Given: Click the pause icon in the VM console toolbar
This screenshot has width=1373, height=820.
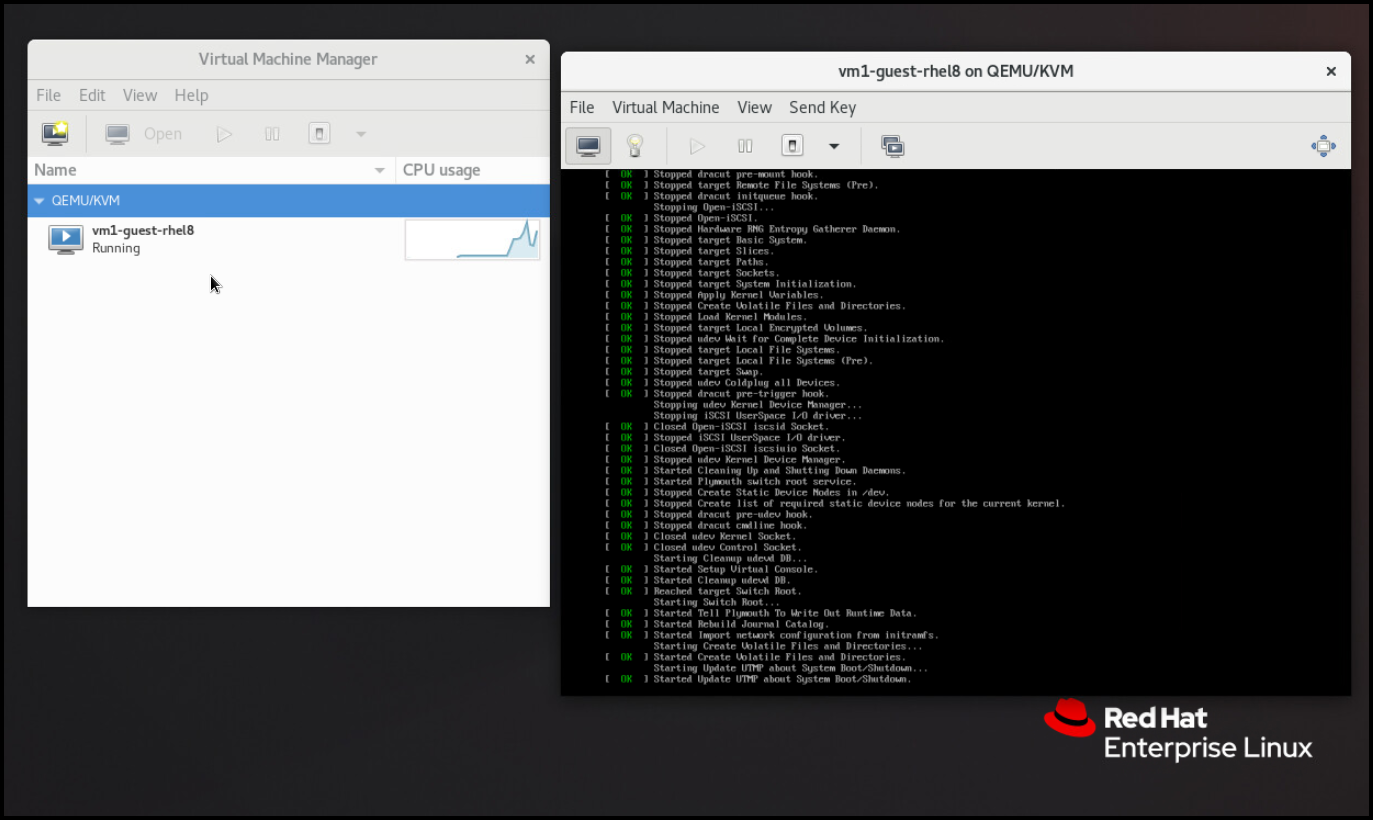Looking at the screenshot, I should [x=745, y=146].
